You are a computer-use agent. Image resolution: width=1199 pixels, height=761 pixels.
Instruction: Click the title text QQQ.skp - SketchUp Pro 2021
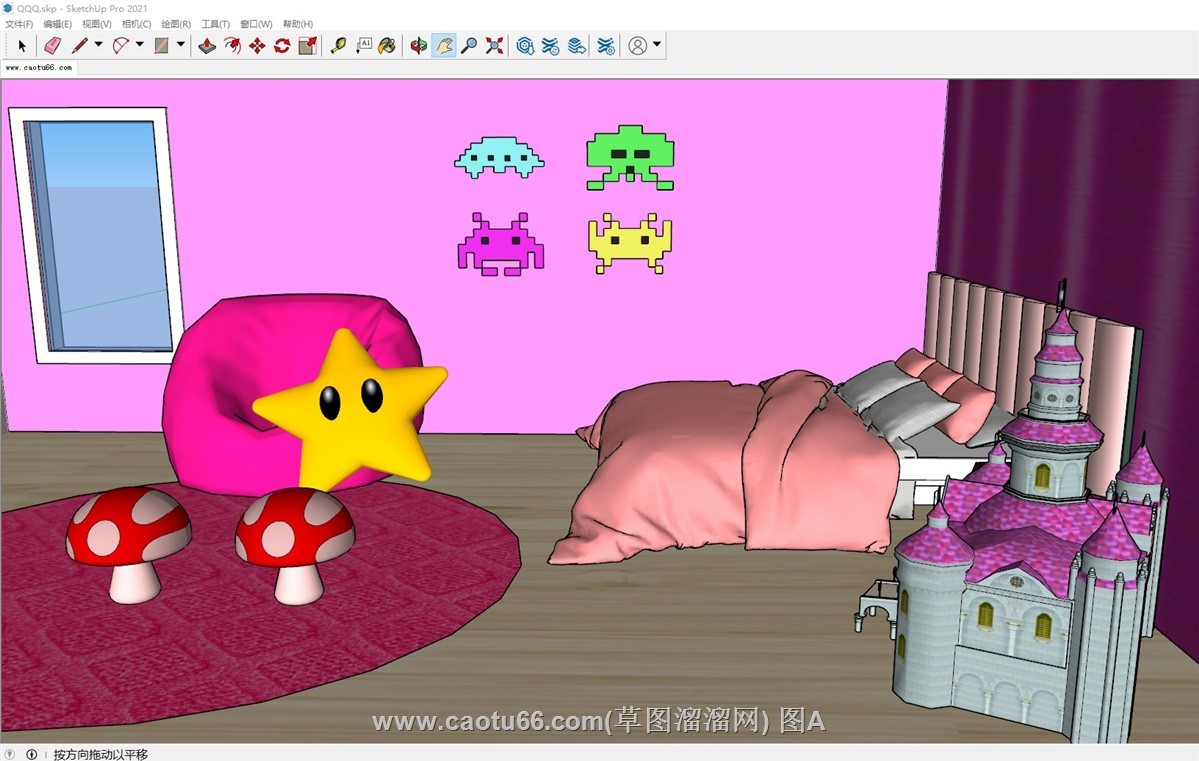point(82,8)
